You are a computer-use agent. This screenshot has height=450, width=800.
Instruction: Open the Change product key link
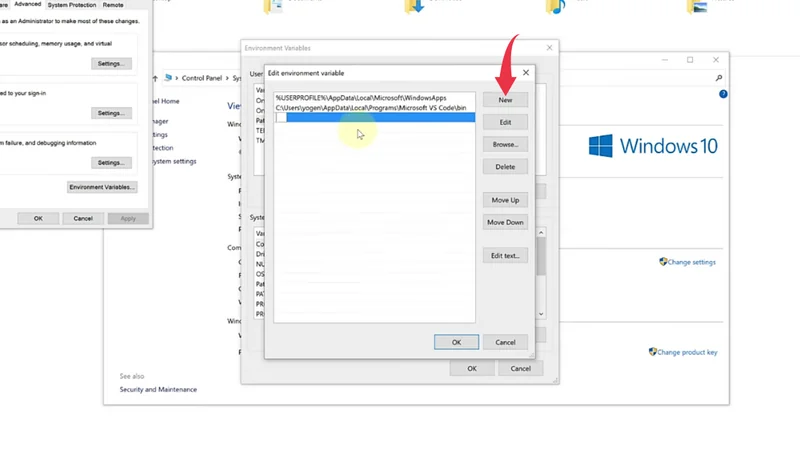(686, 352)
